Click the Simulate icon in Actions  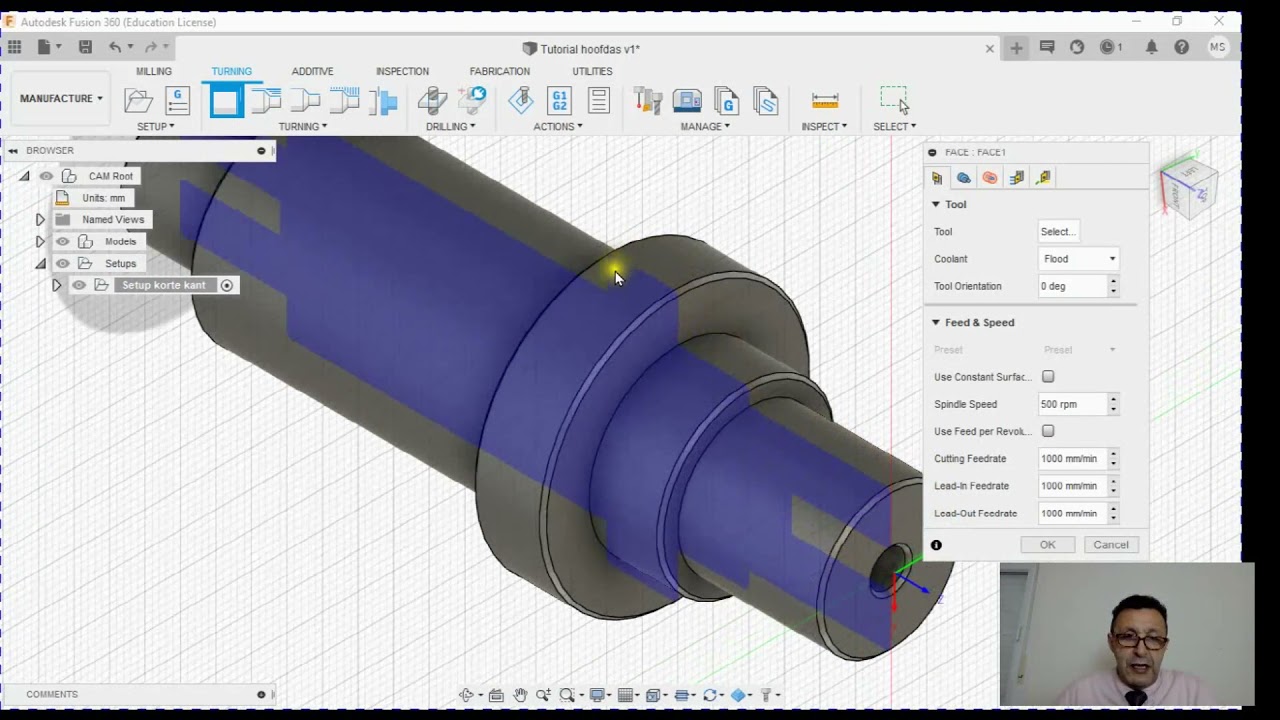coord(521,101)
